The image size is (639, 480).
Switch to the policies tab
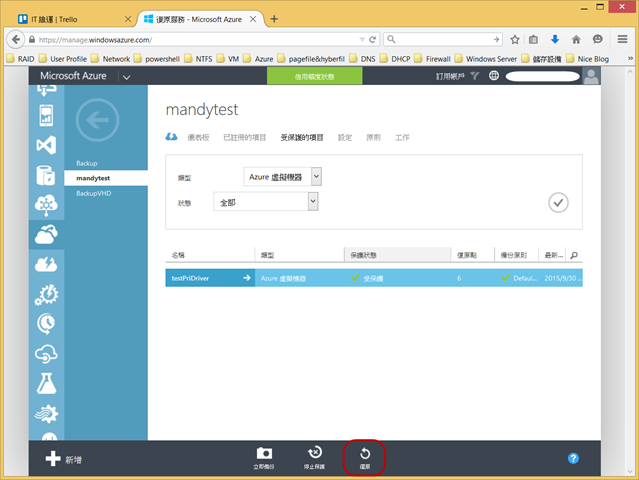click(x=373, y=138)
